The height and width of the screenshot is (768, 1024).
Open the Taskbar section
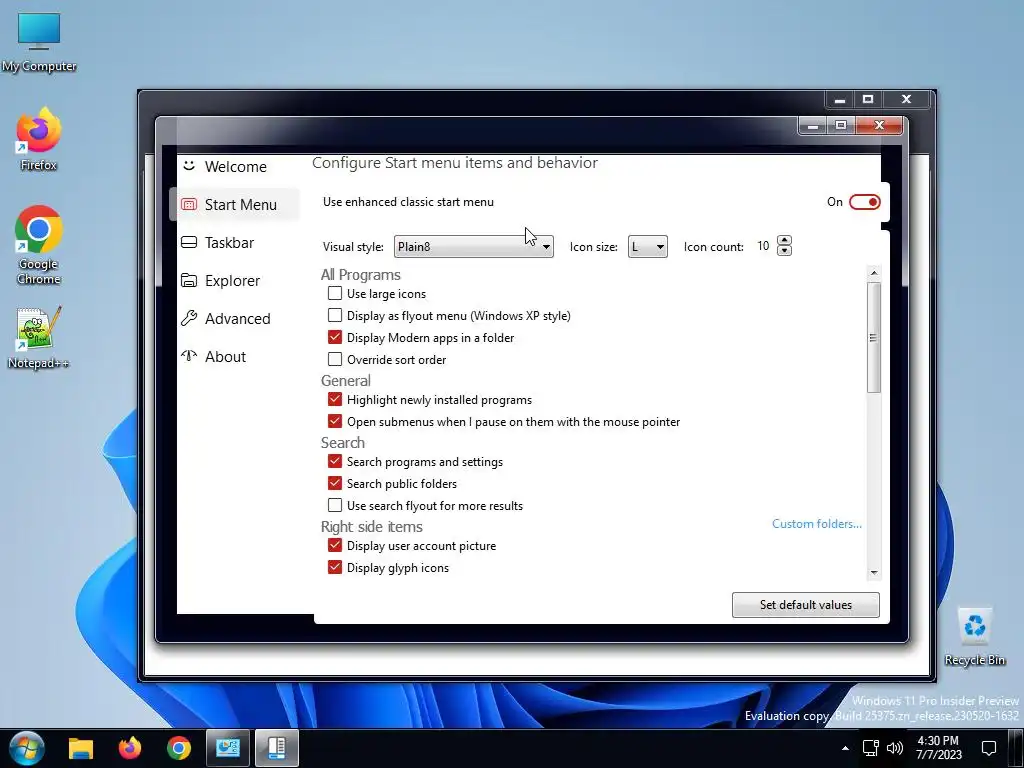click(229, 242)
